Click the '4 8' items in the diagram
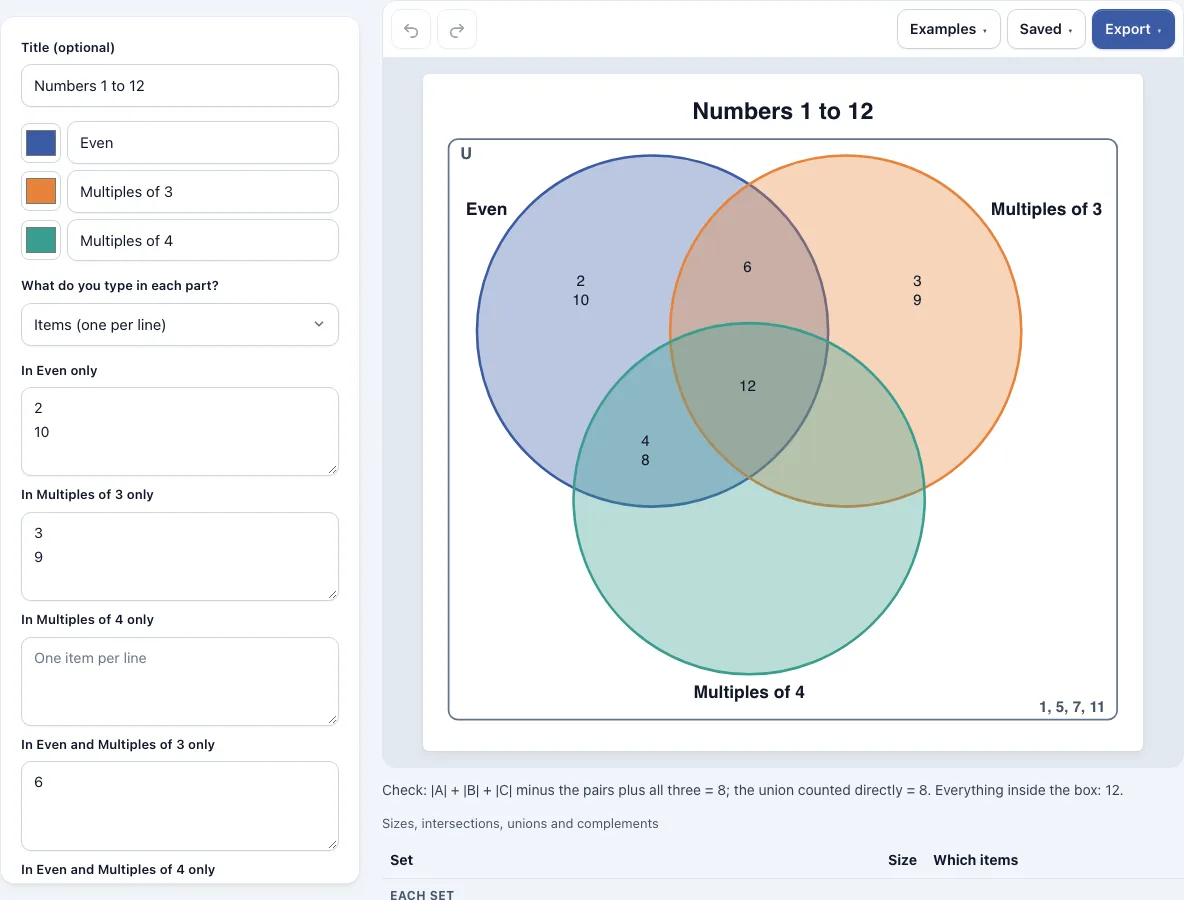Screen dimensions: 1184x900 [645, 450]
